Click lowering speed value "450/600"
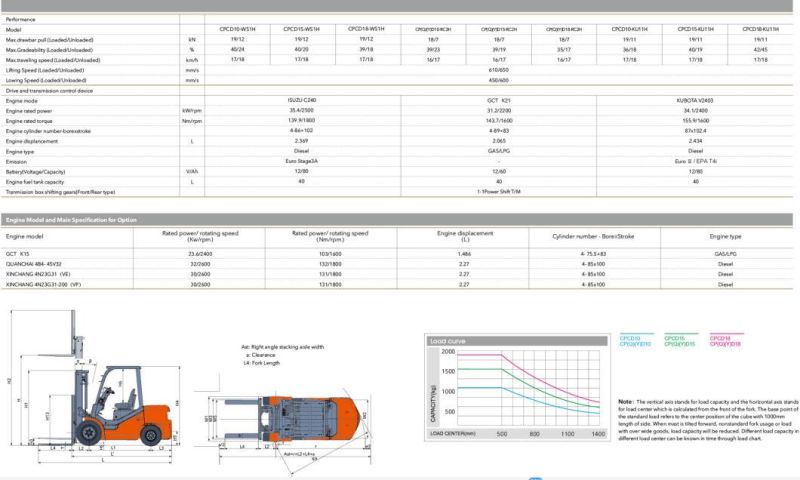The image size is (800, 480). coord(498,80)
